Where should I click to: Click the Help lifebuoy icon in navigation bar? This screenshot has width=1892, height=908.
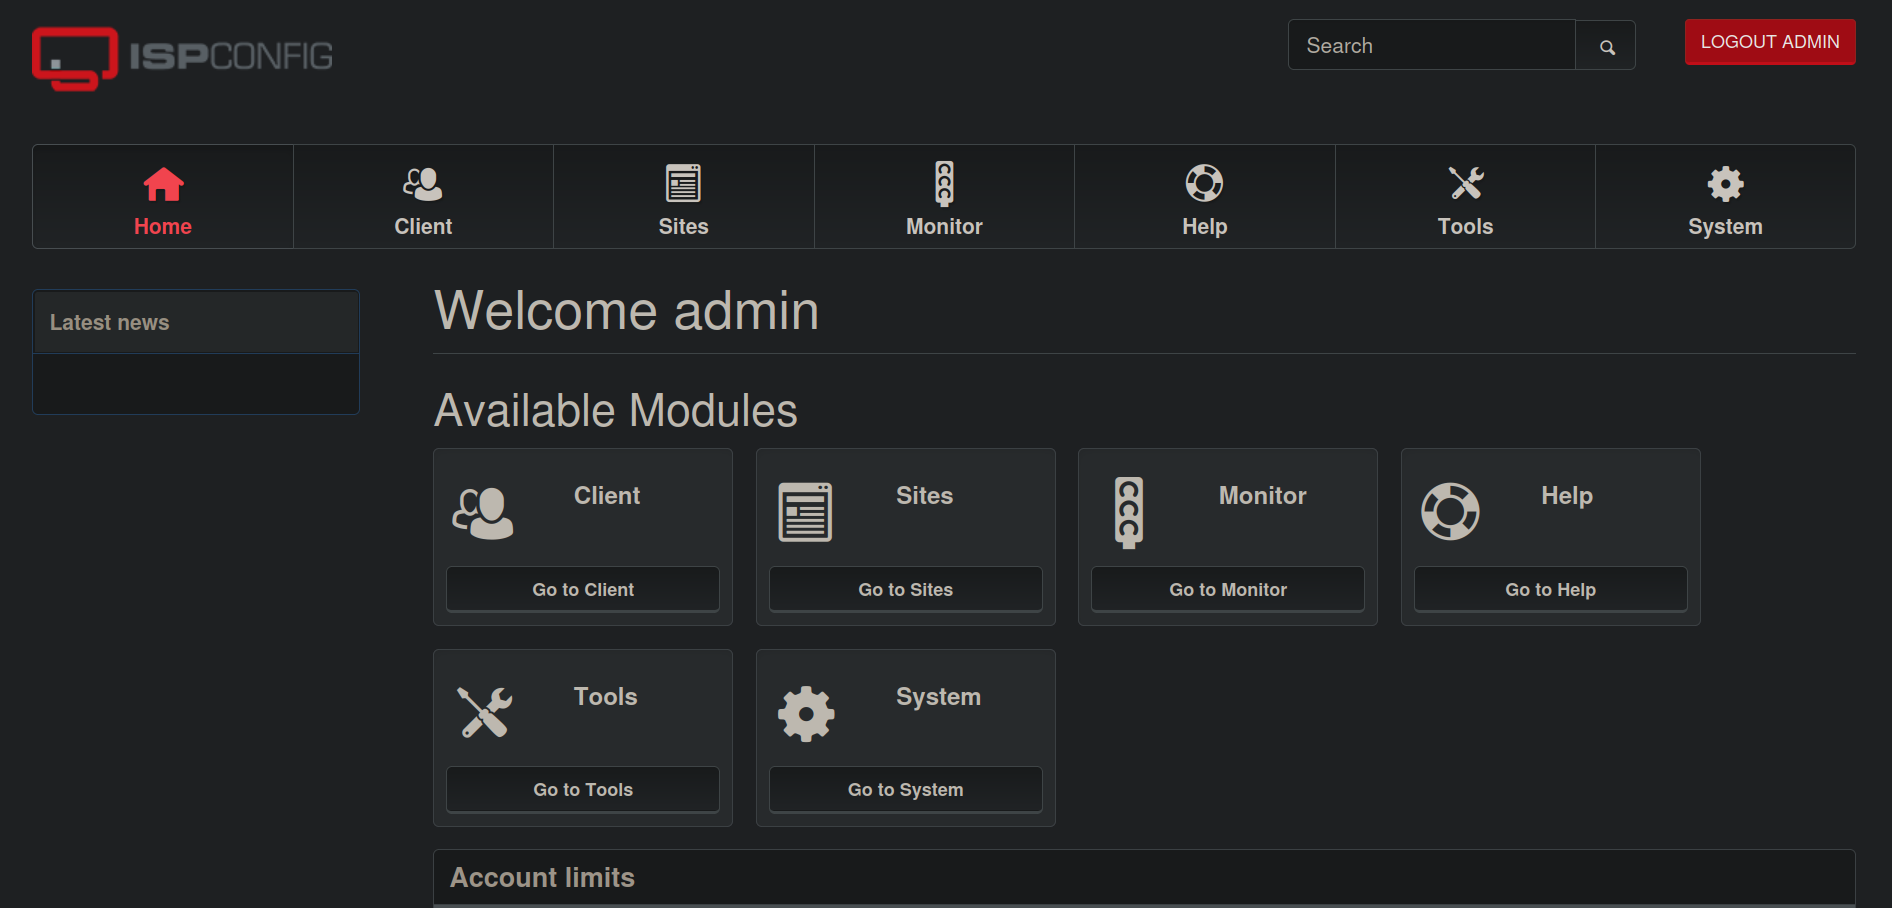pyautogui.click(x=1205, y=183)
